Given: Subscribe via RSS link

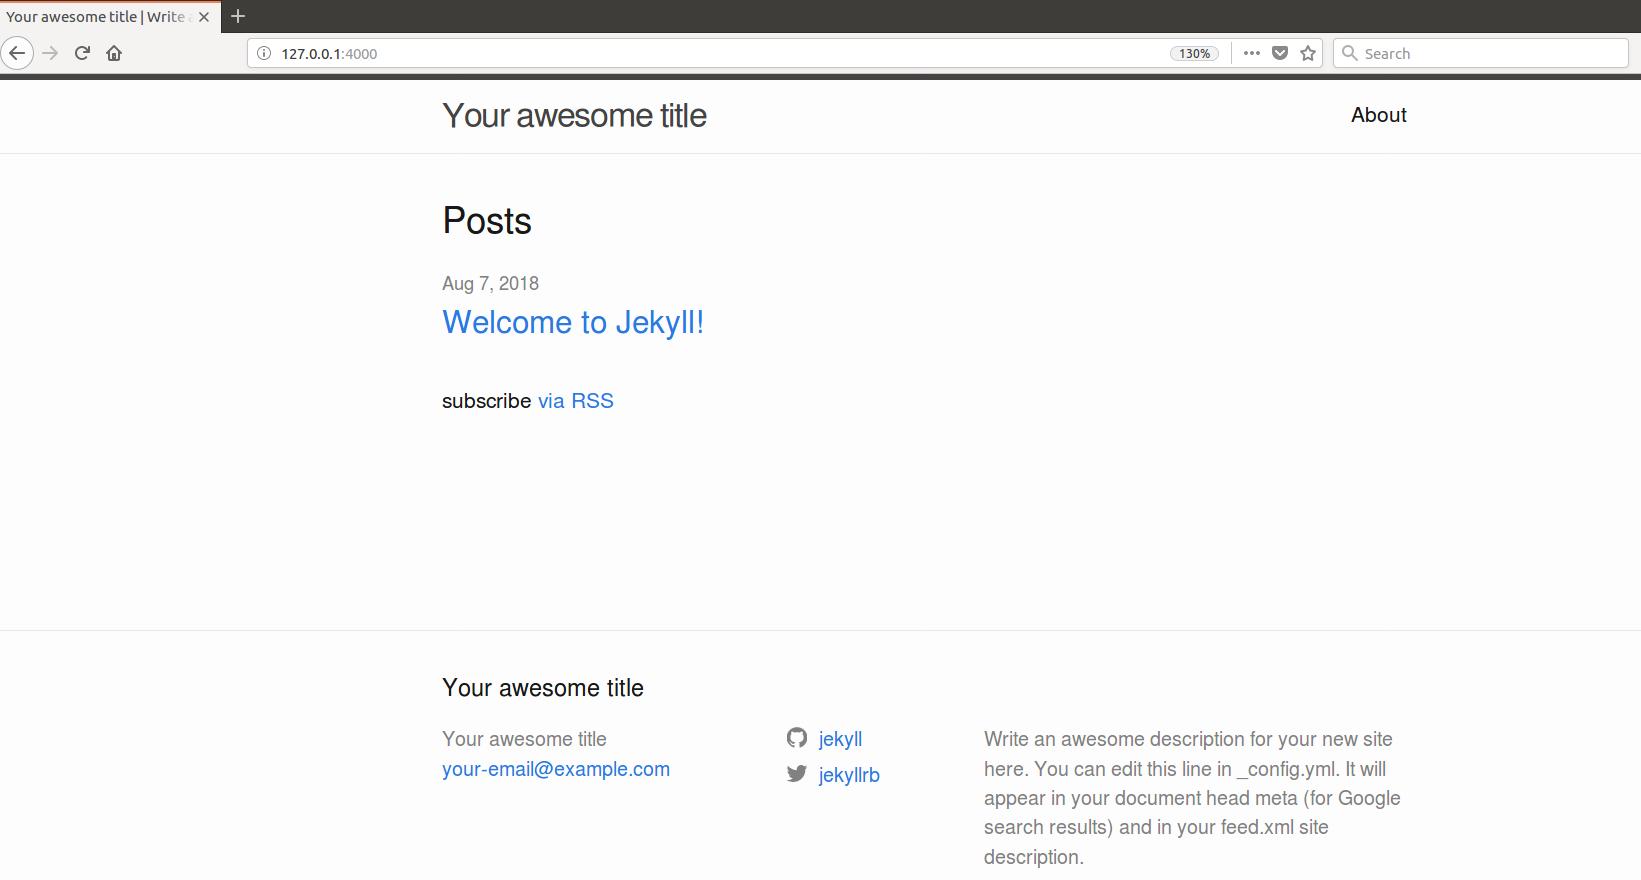Looking at the screenshot, I should click(x=575, y=401).
